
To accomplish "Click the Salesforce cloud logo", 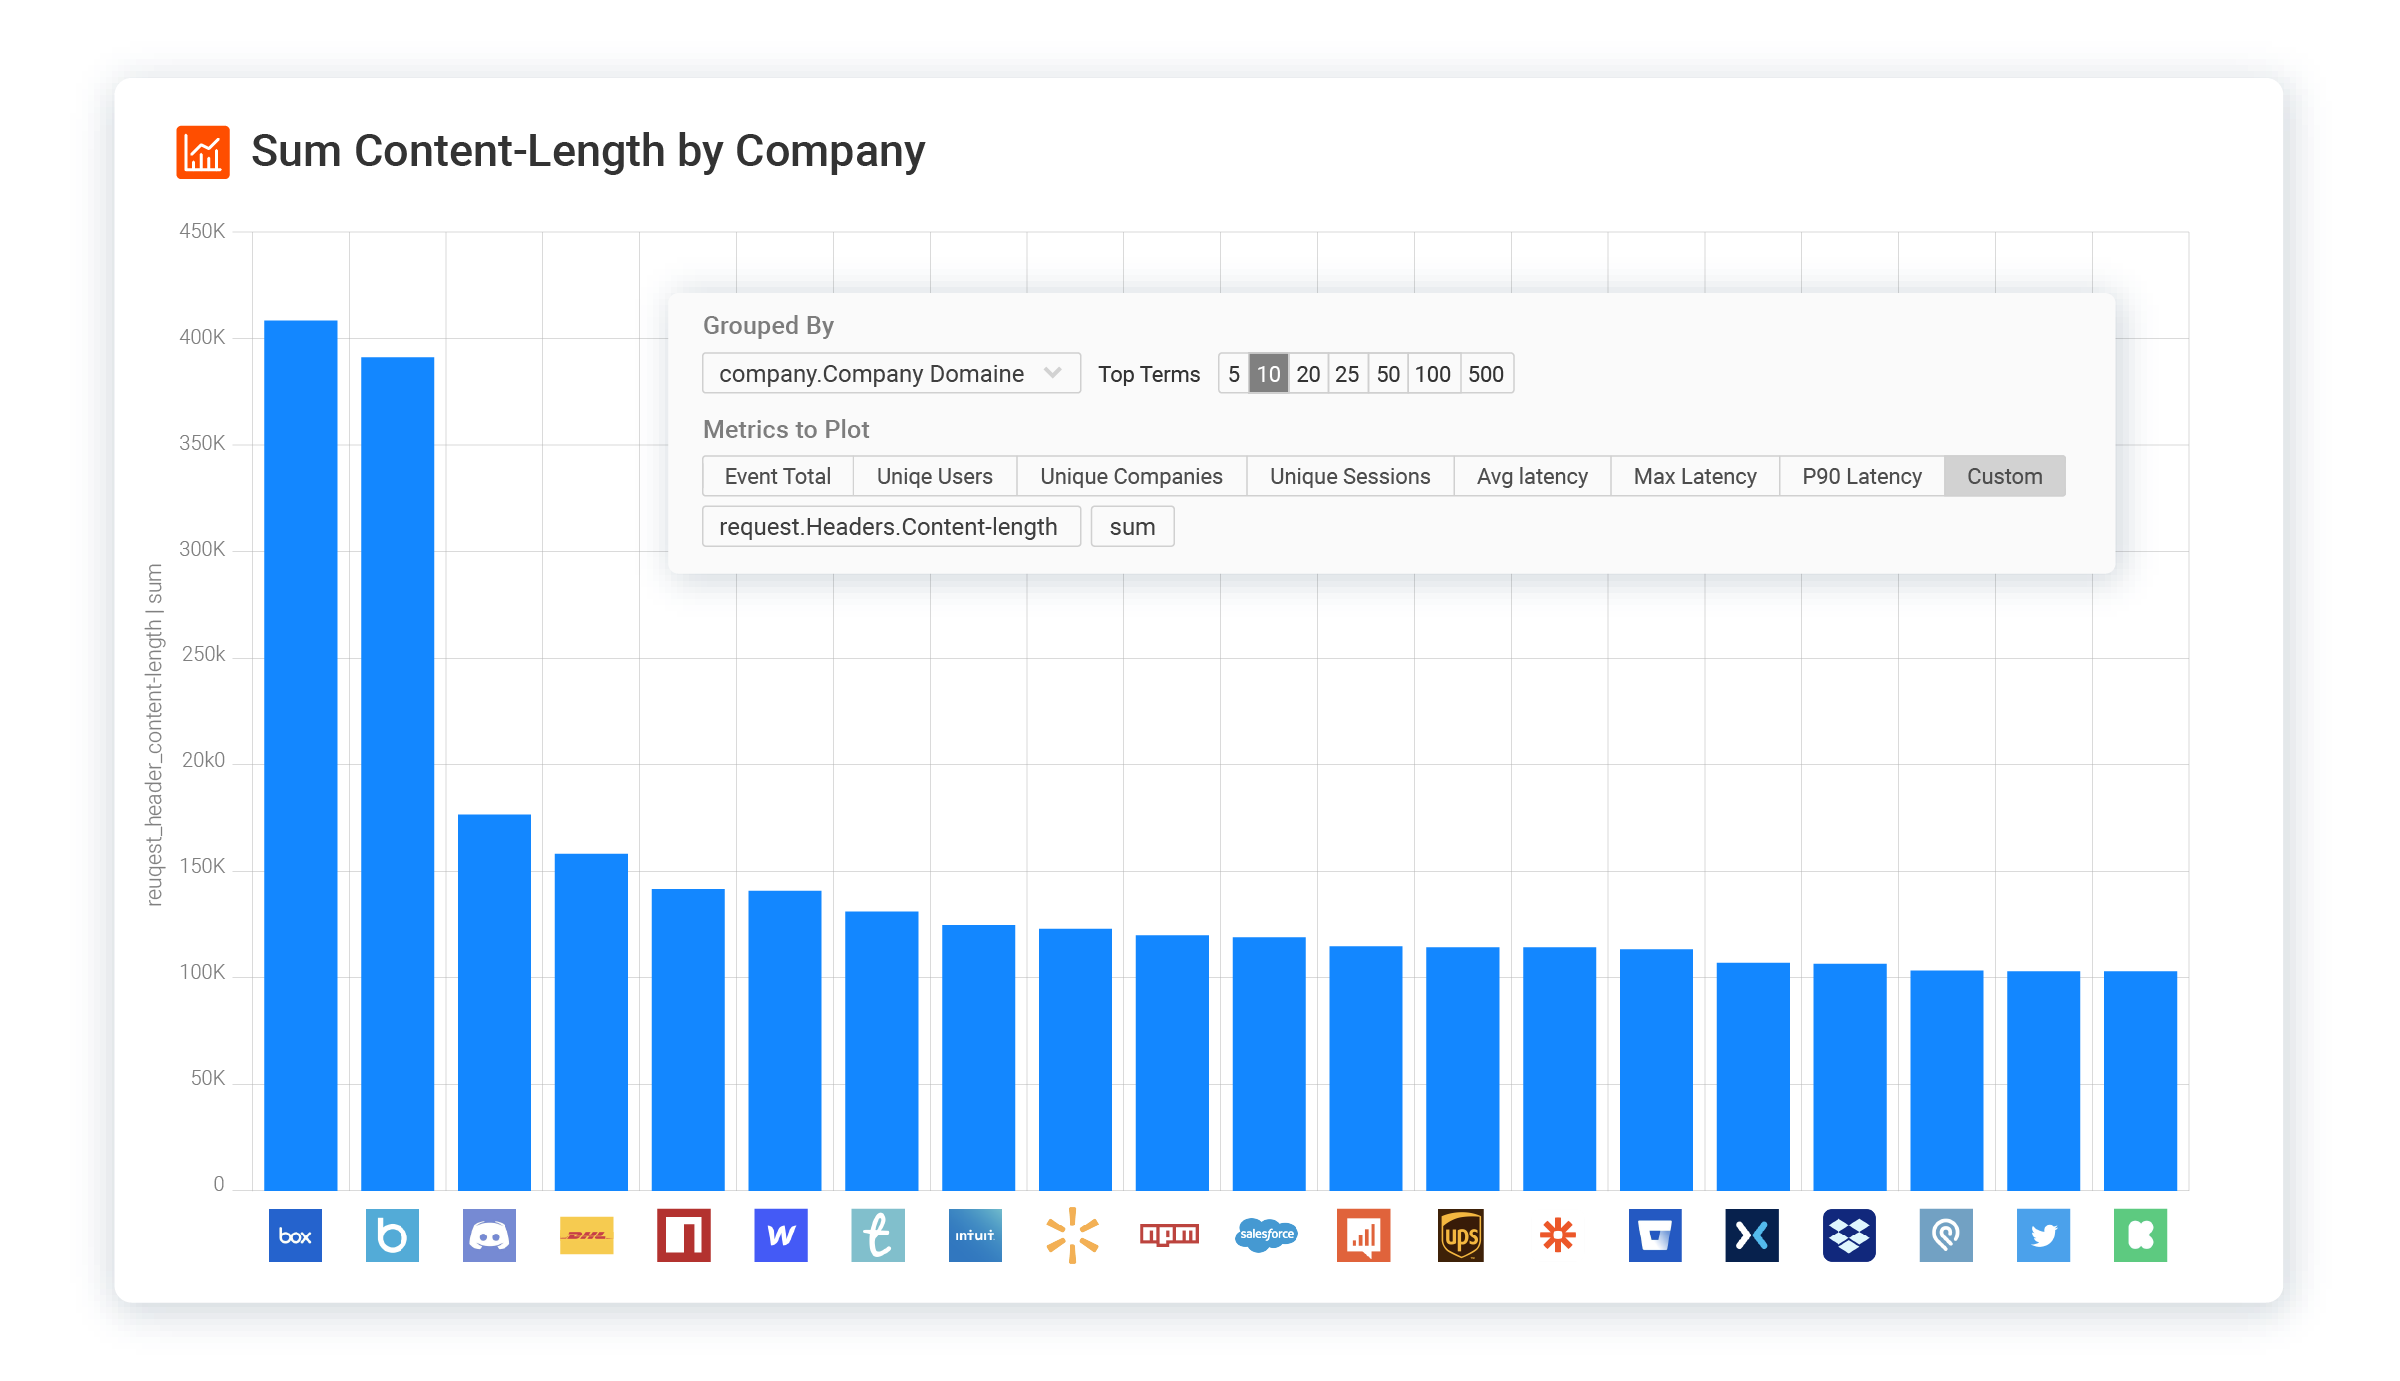I will [1266, 1236].
